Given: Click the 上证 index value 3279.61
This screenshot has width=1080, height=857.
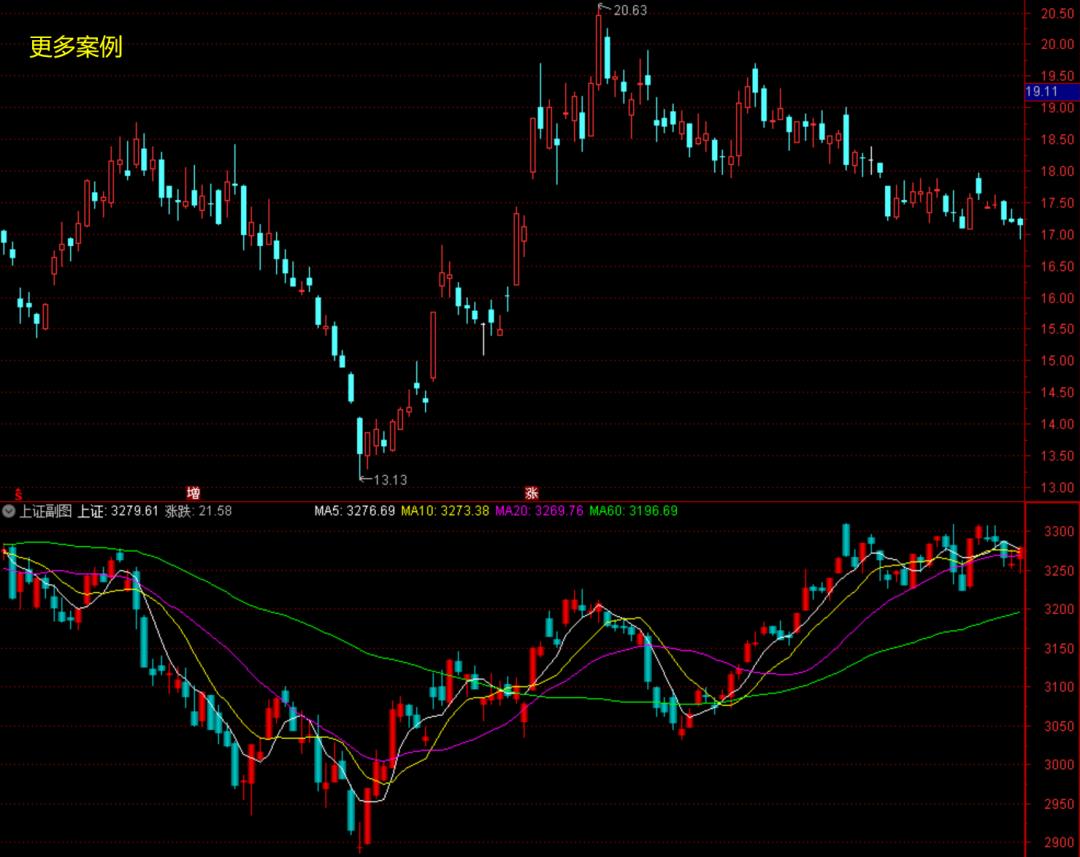Looking at the screenshot, I should [118, 511].
